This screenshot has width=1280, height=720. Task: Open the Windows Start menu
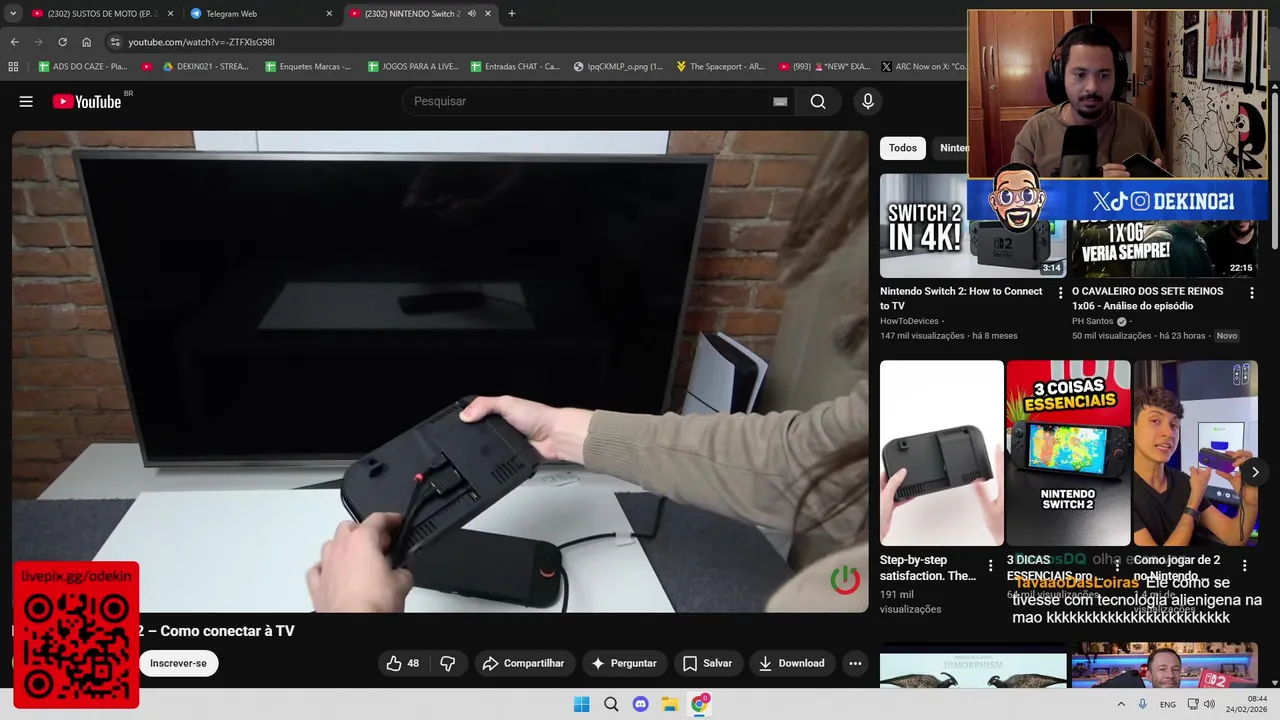pos(581,704)
